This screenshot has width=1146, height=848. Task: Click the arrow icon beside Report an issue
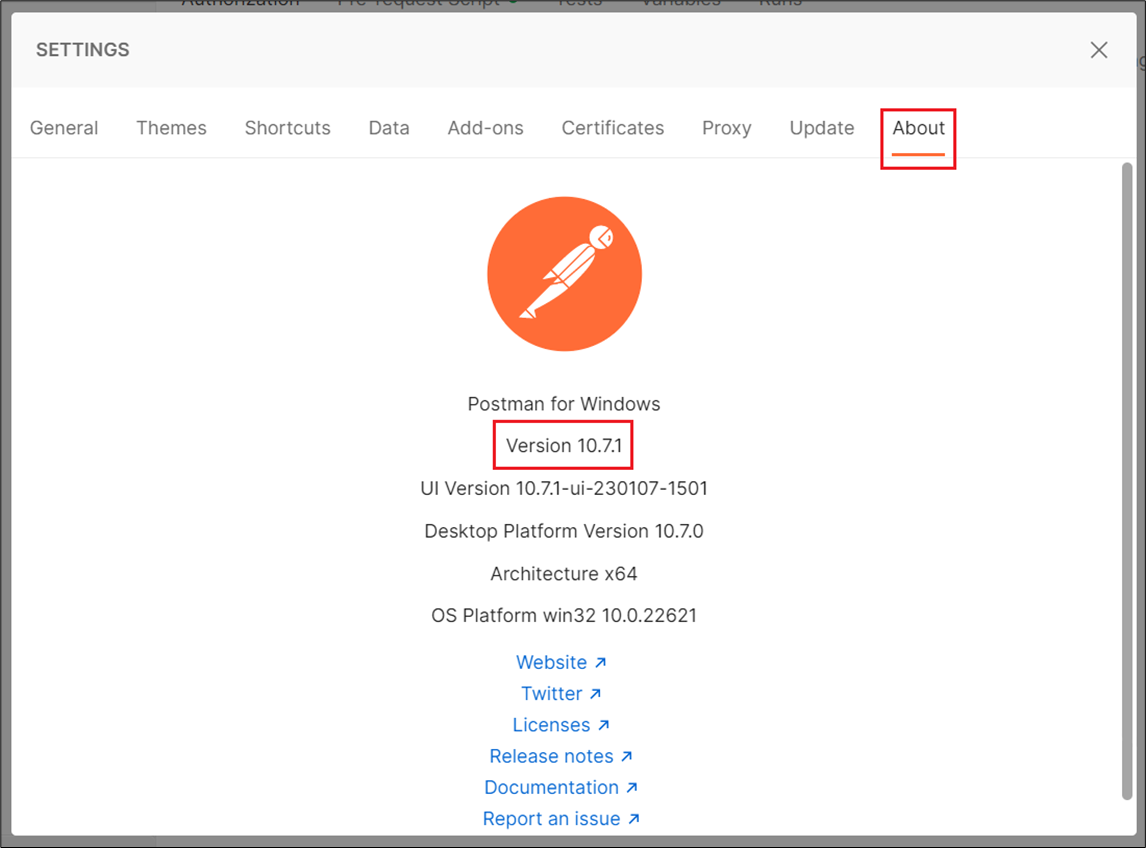tap(634, 819)
